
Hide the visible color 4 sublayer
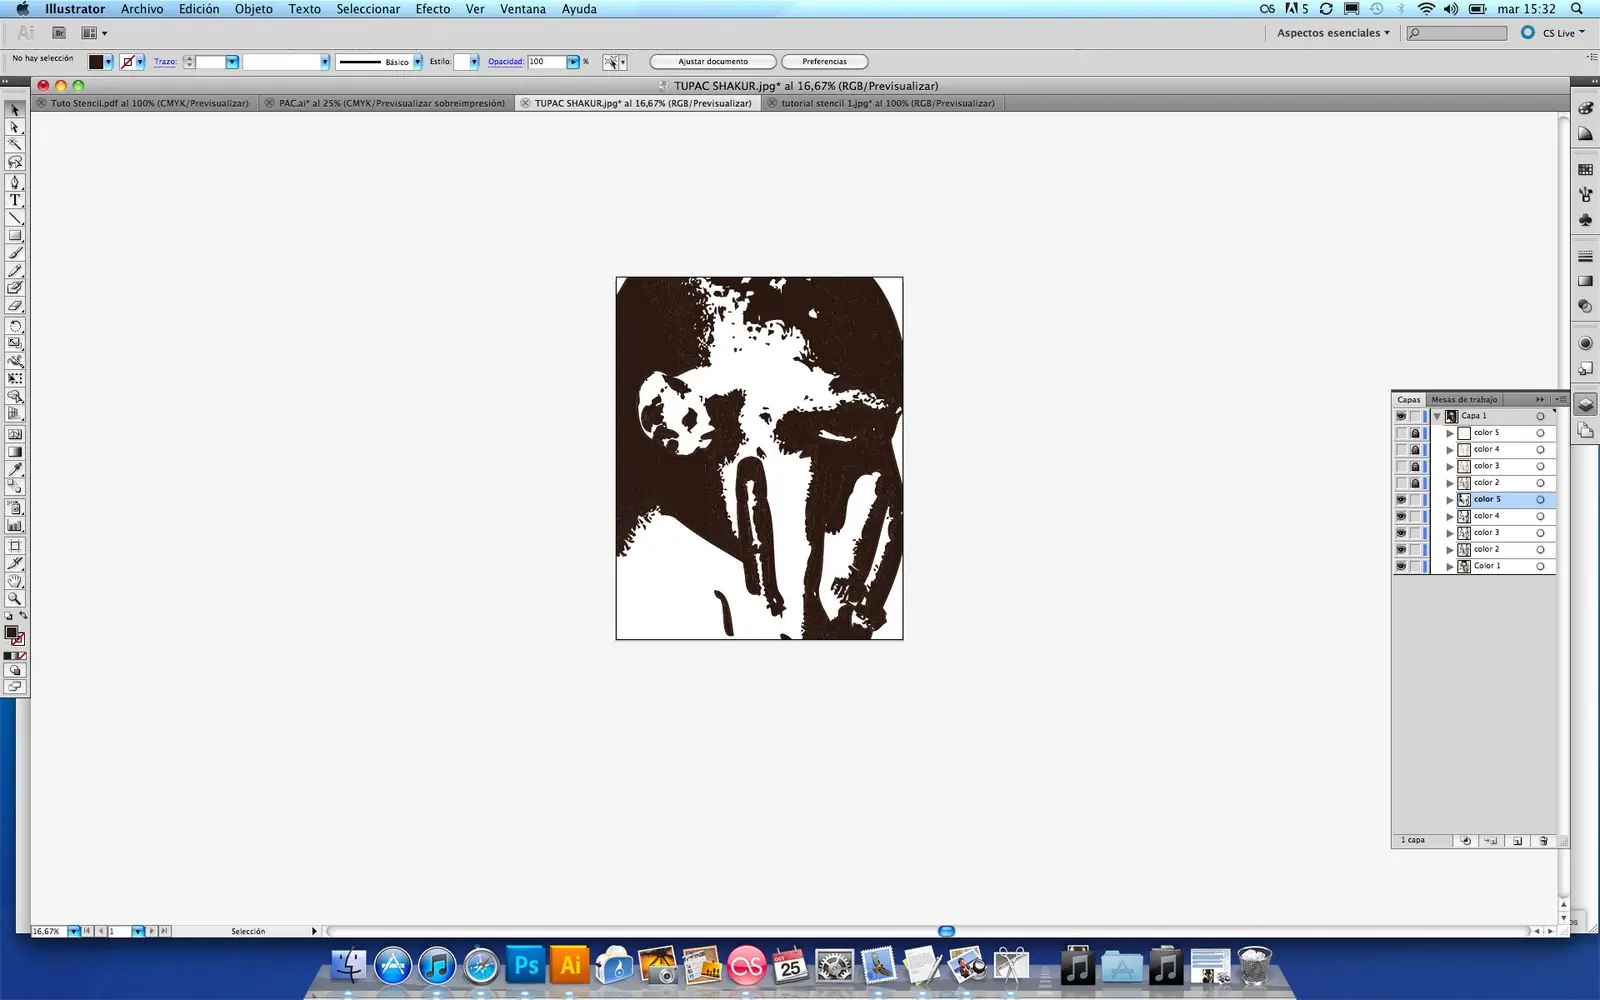1401,516
